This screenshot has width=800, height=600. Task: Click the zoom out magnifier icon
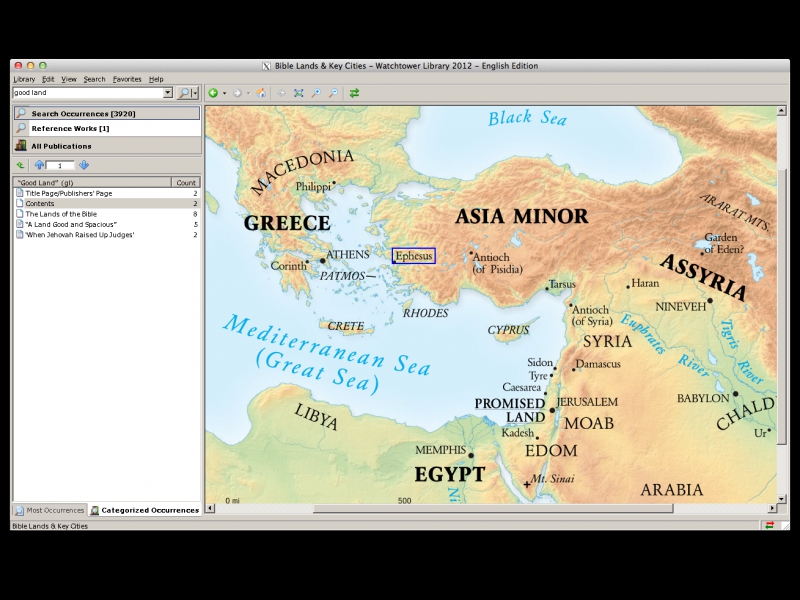click(x=333, y=93)
